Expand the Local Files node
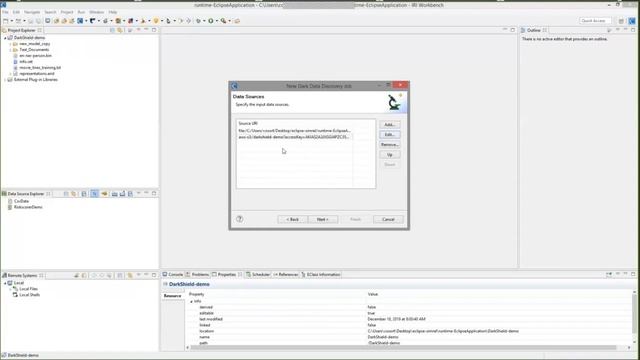Viewport: 640px width, 360px height. coord(11,289)
